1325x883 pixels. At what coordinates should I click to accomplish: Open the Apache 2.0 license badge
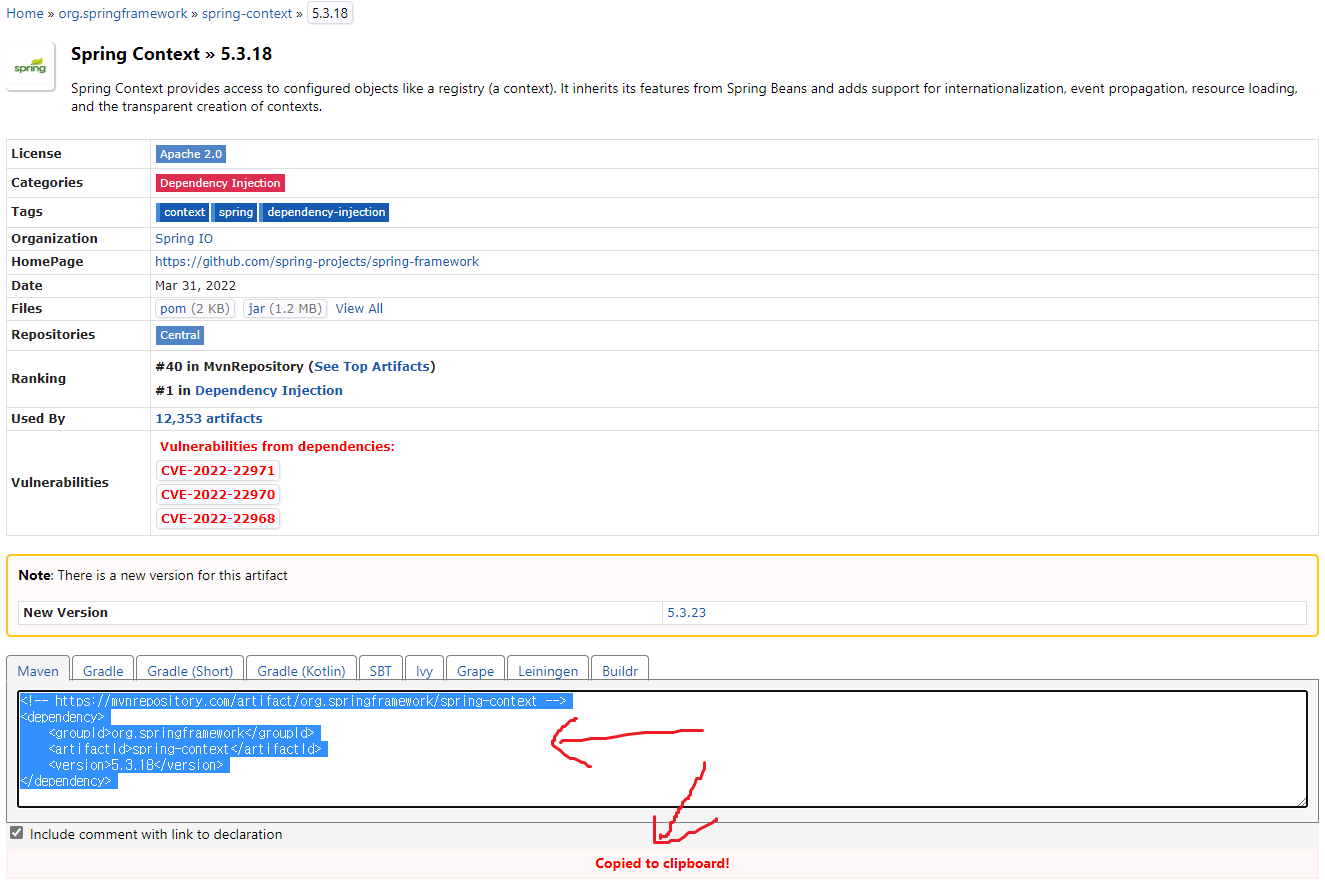pyautogui.click(x=190, y=154)
